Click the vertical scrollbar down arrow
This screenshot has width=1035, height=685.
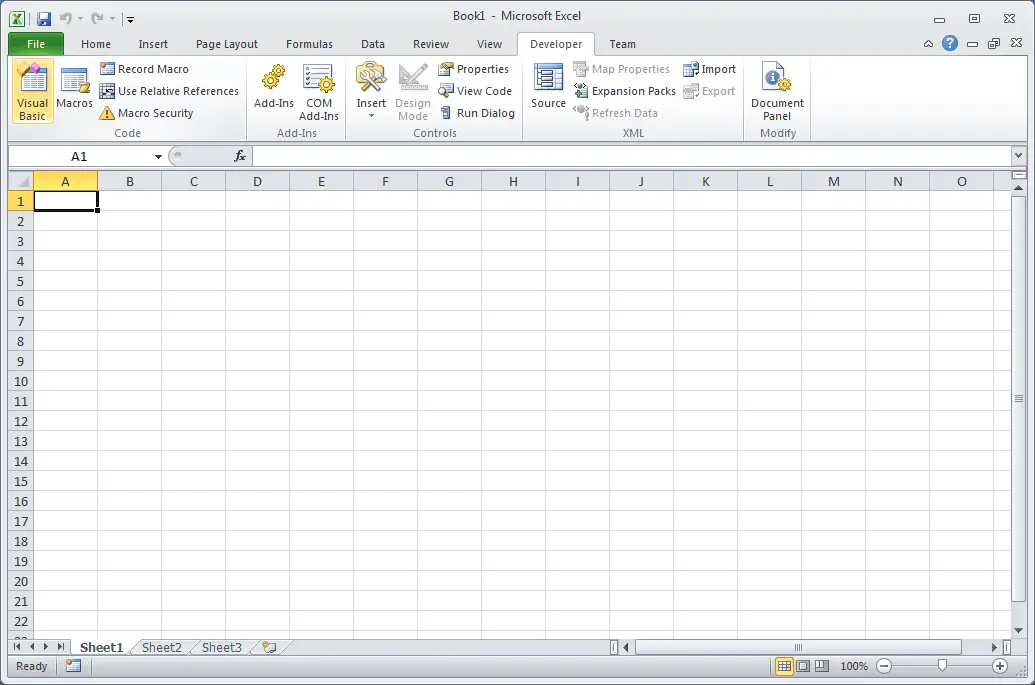1018,631
